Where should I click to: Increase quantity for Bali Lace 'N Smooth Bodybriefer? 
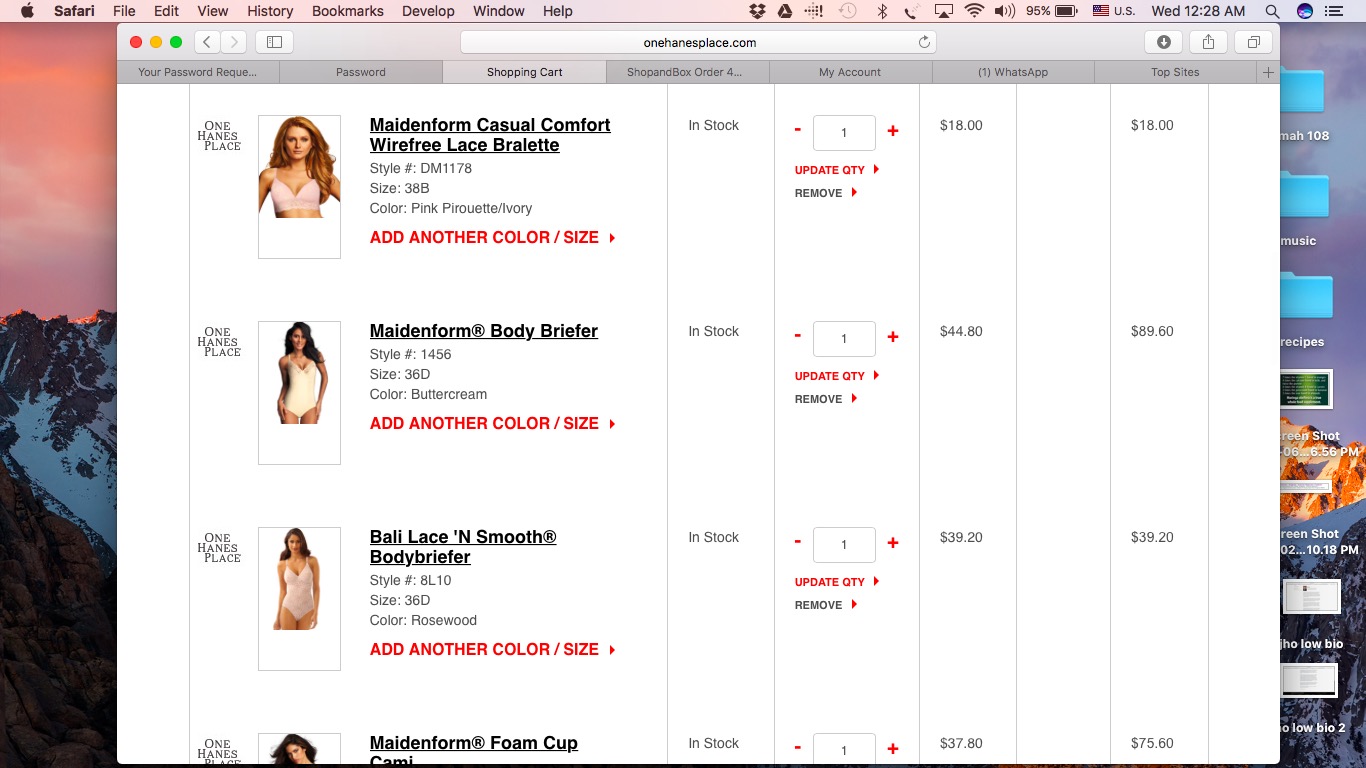(x=893, y=543)
